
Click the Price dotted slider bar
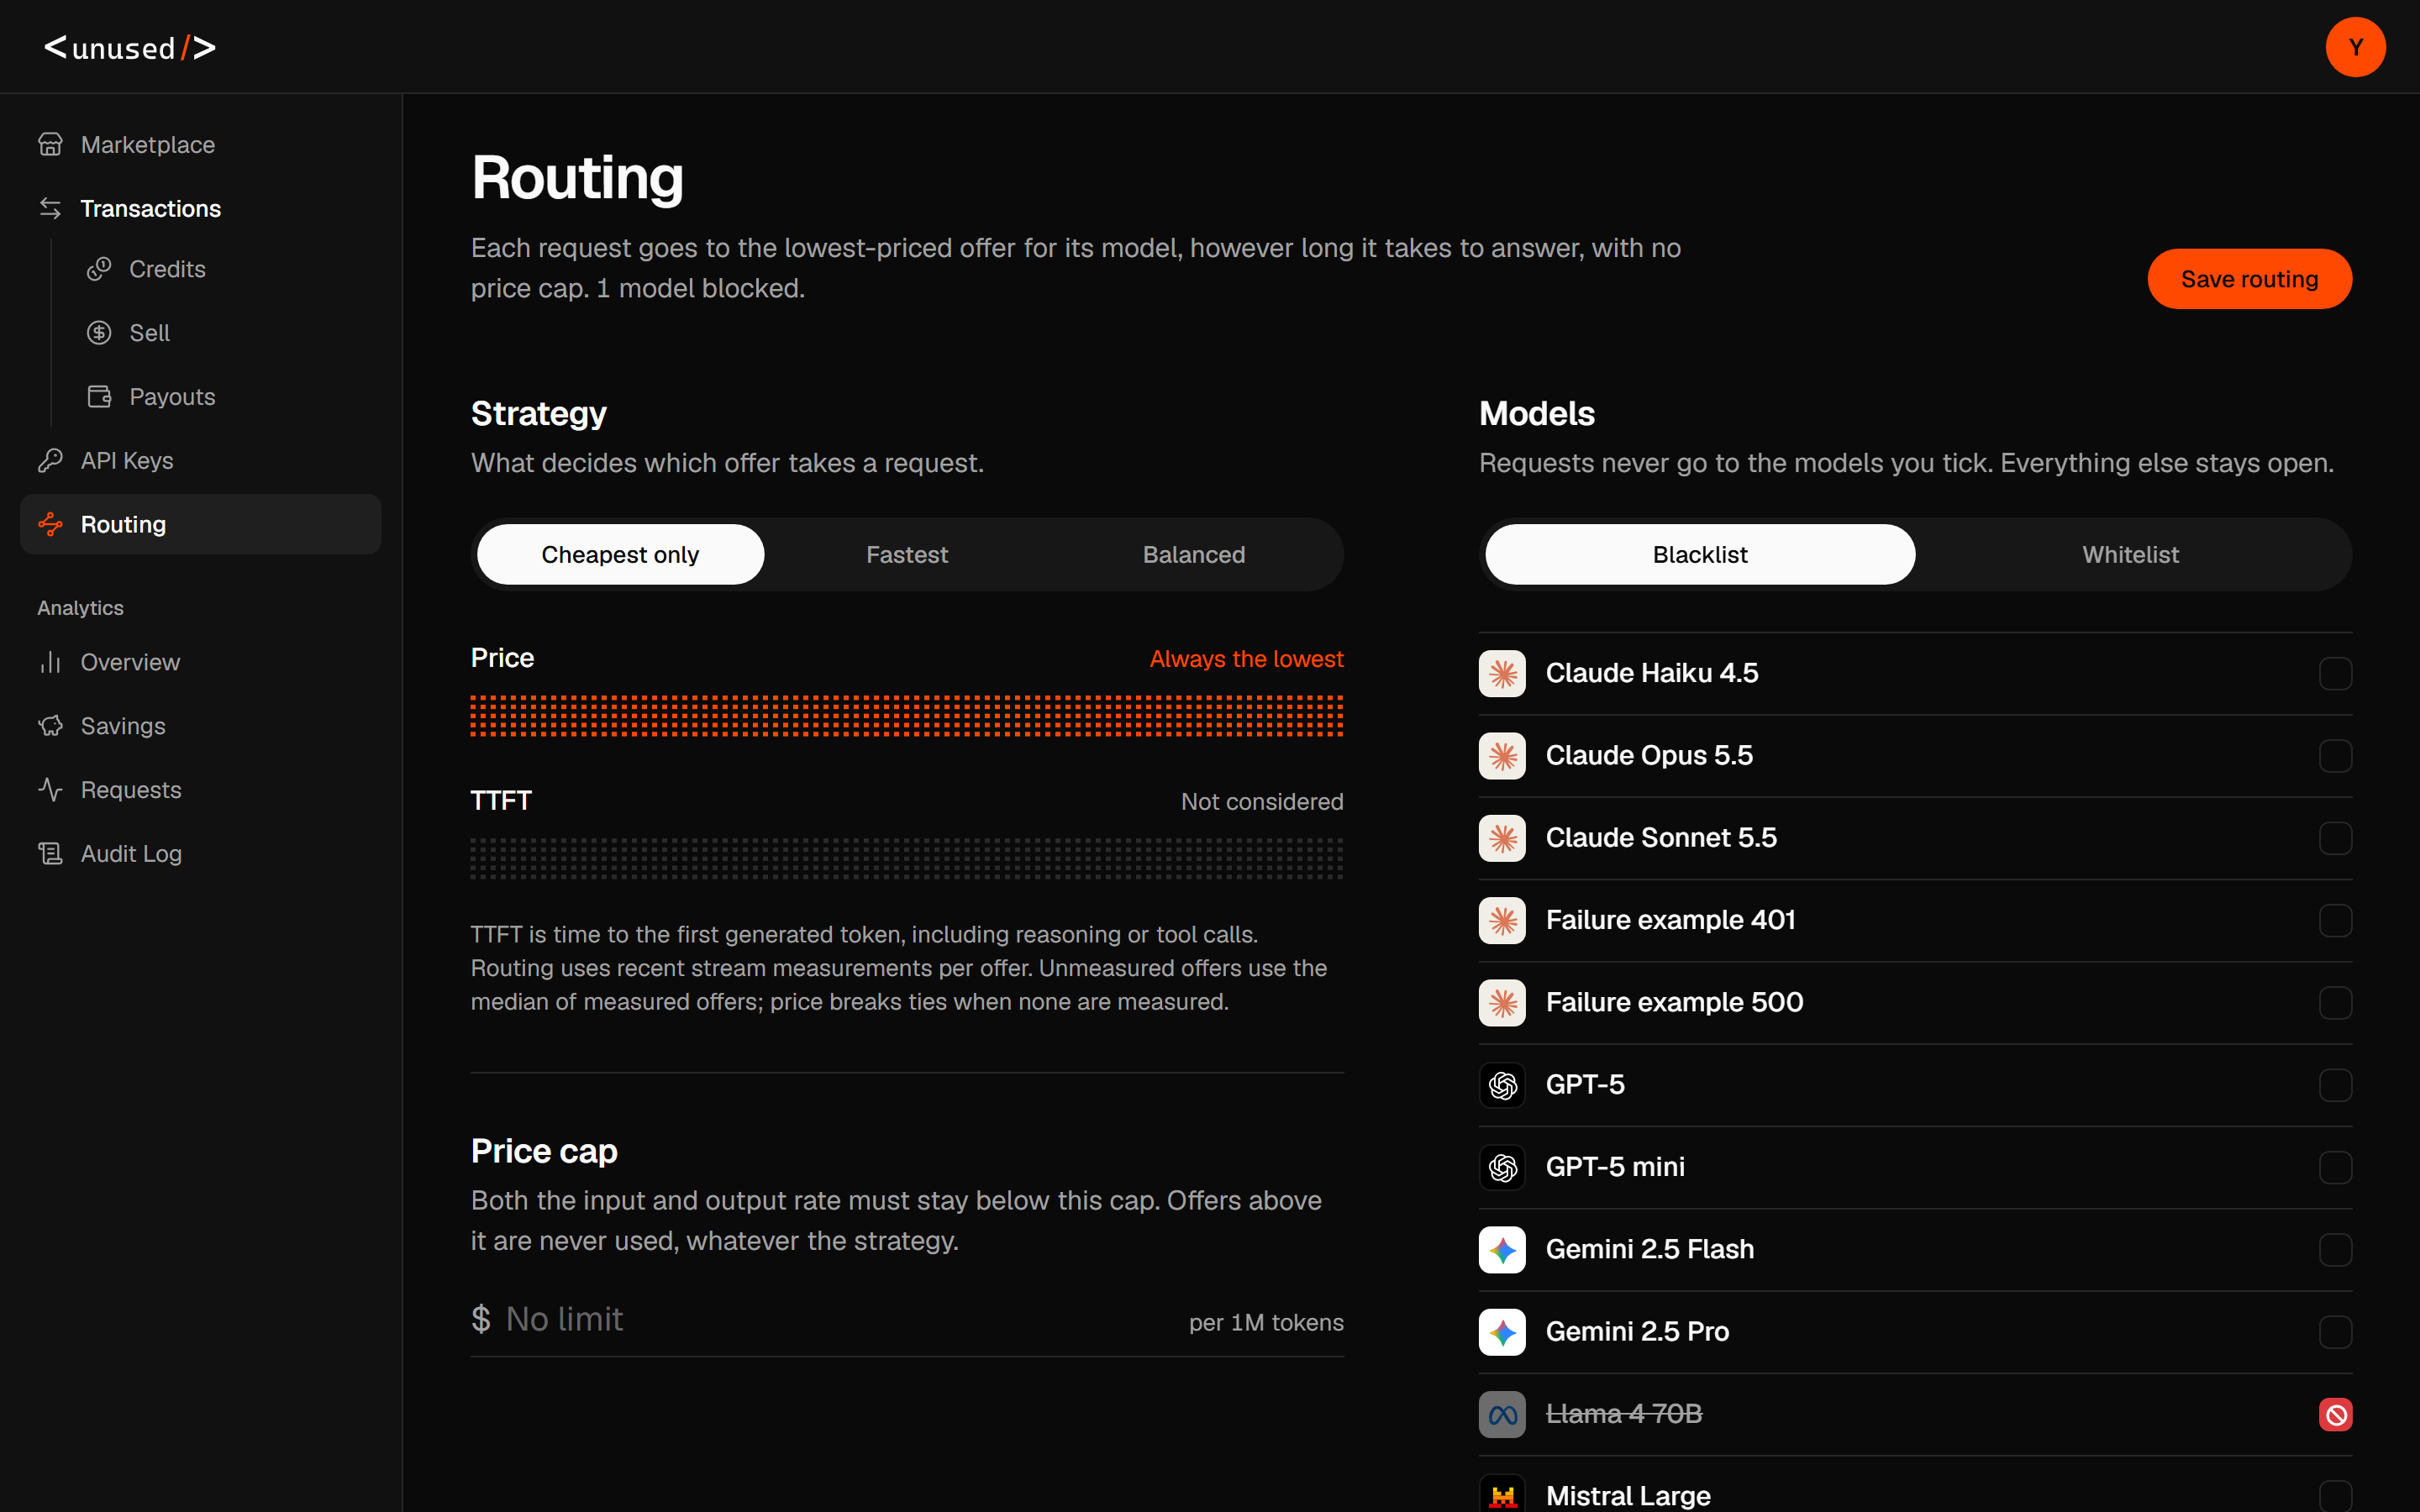coord(907,716)
